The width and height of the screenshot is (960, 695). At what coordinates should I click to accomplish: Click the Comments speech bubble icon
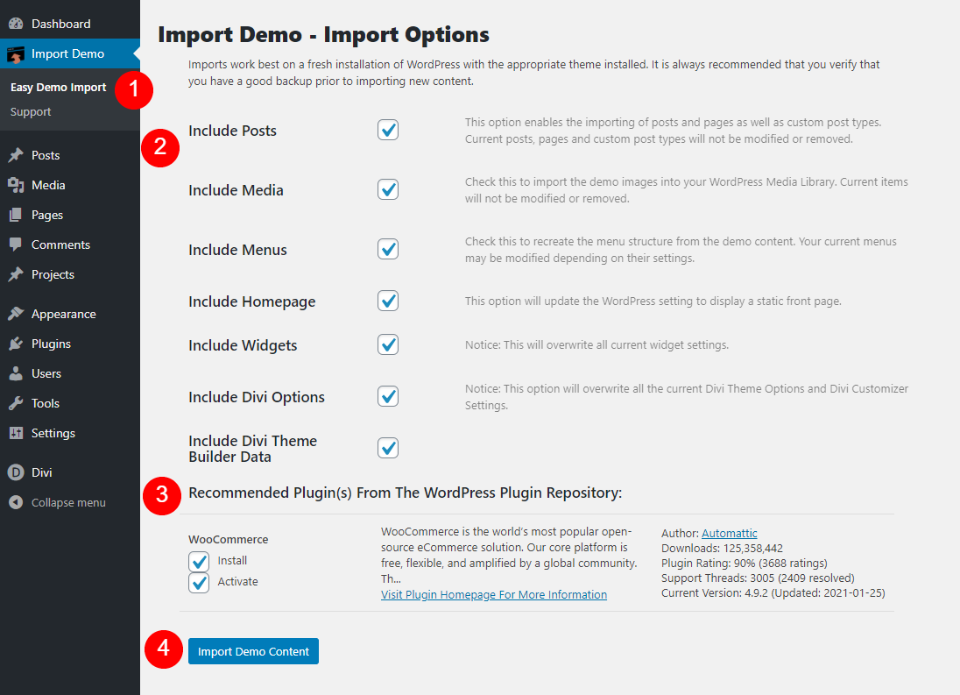pos(16,245)
